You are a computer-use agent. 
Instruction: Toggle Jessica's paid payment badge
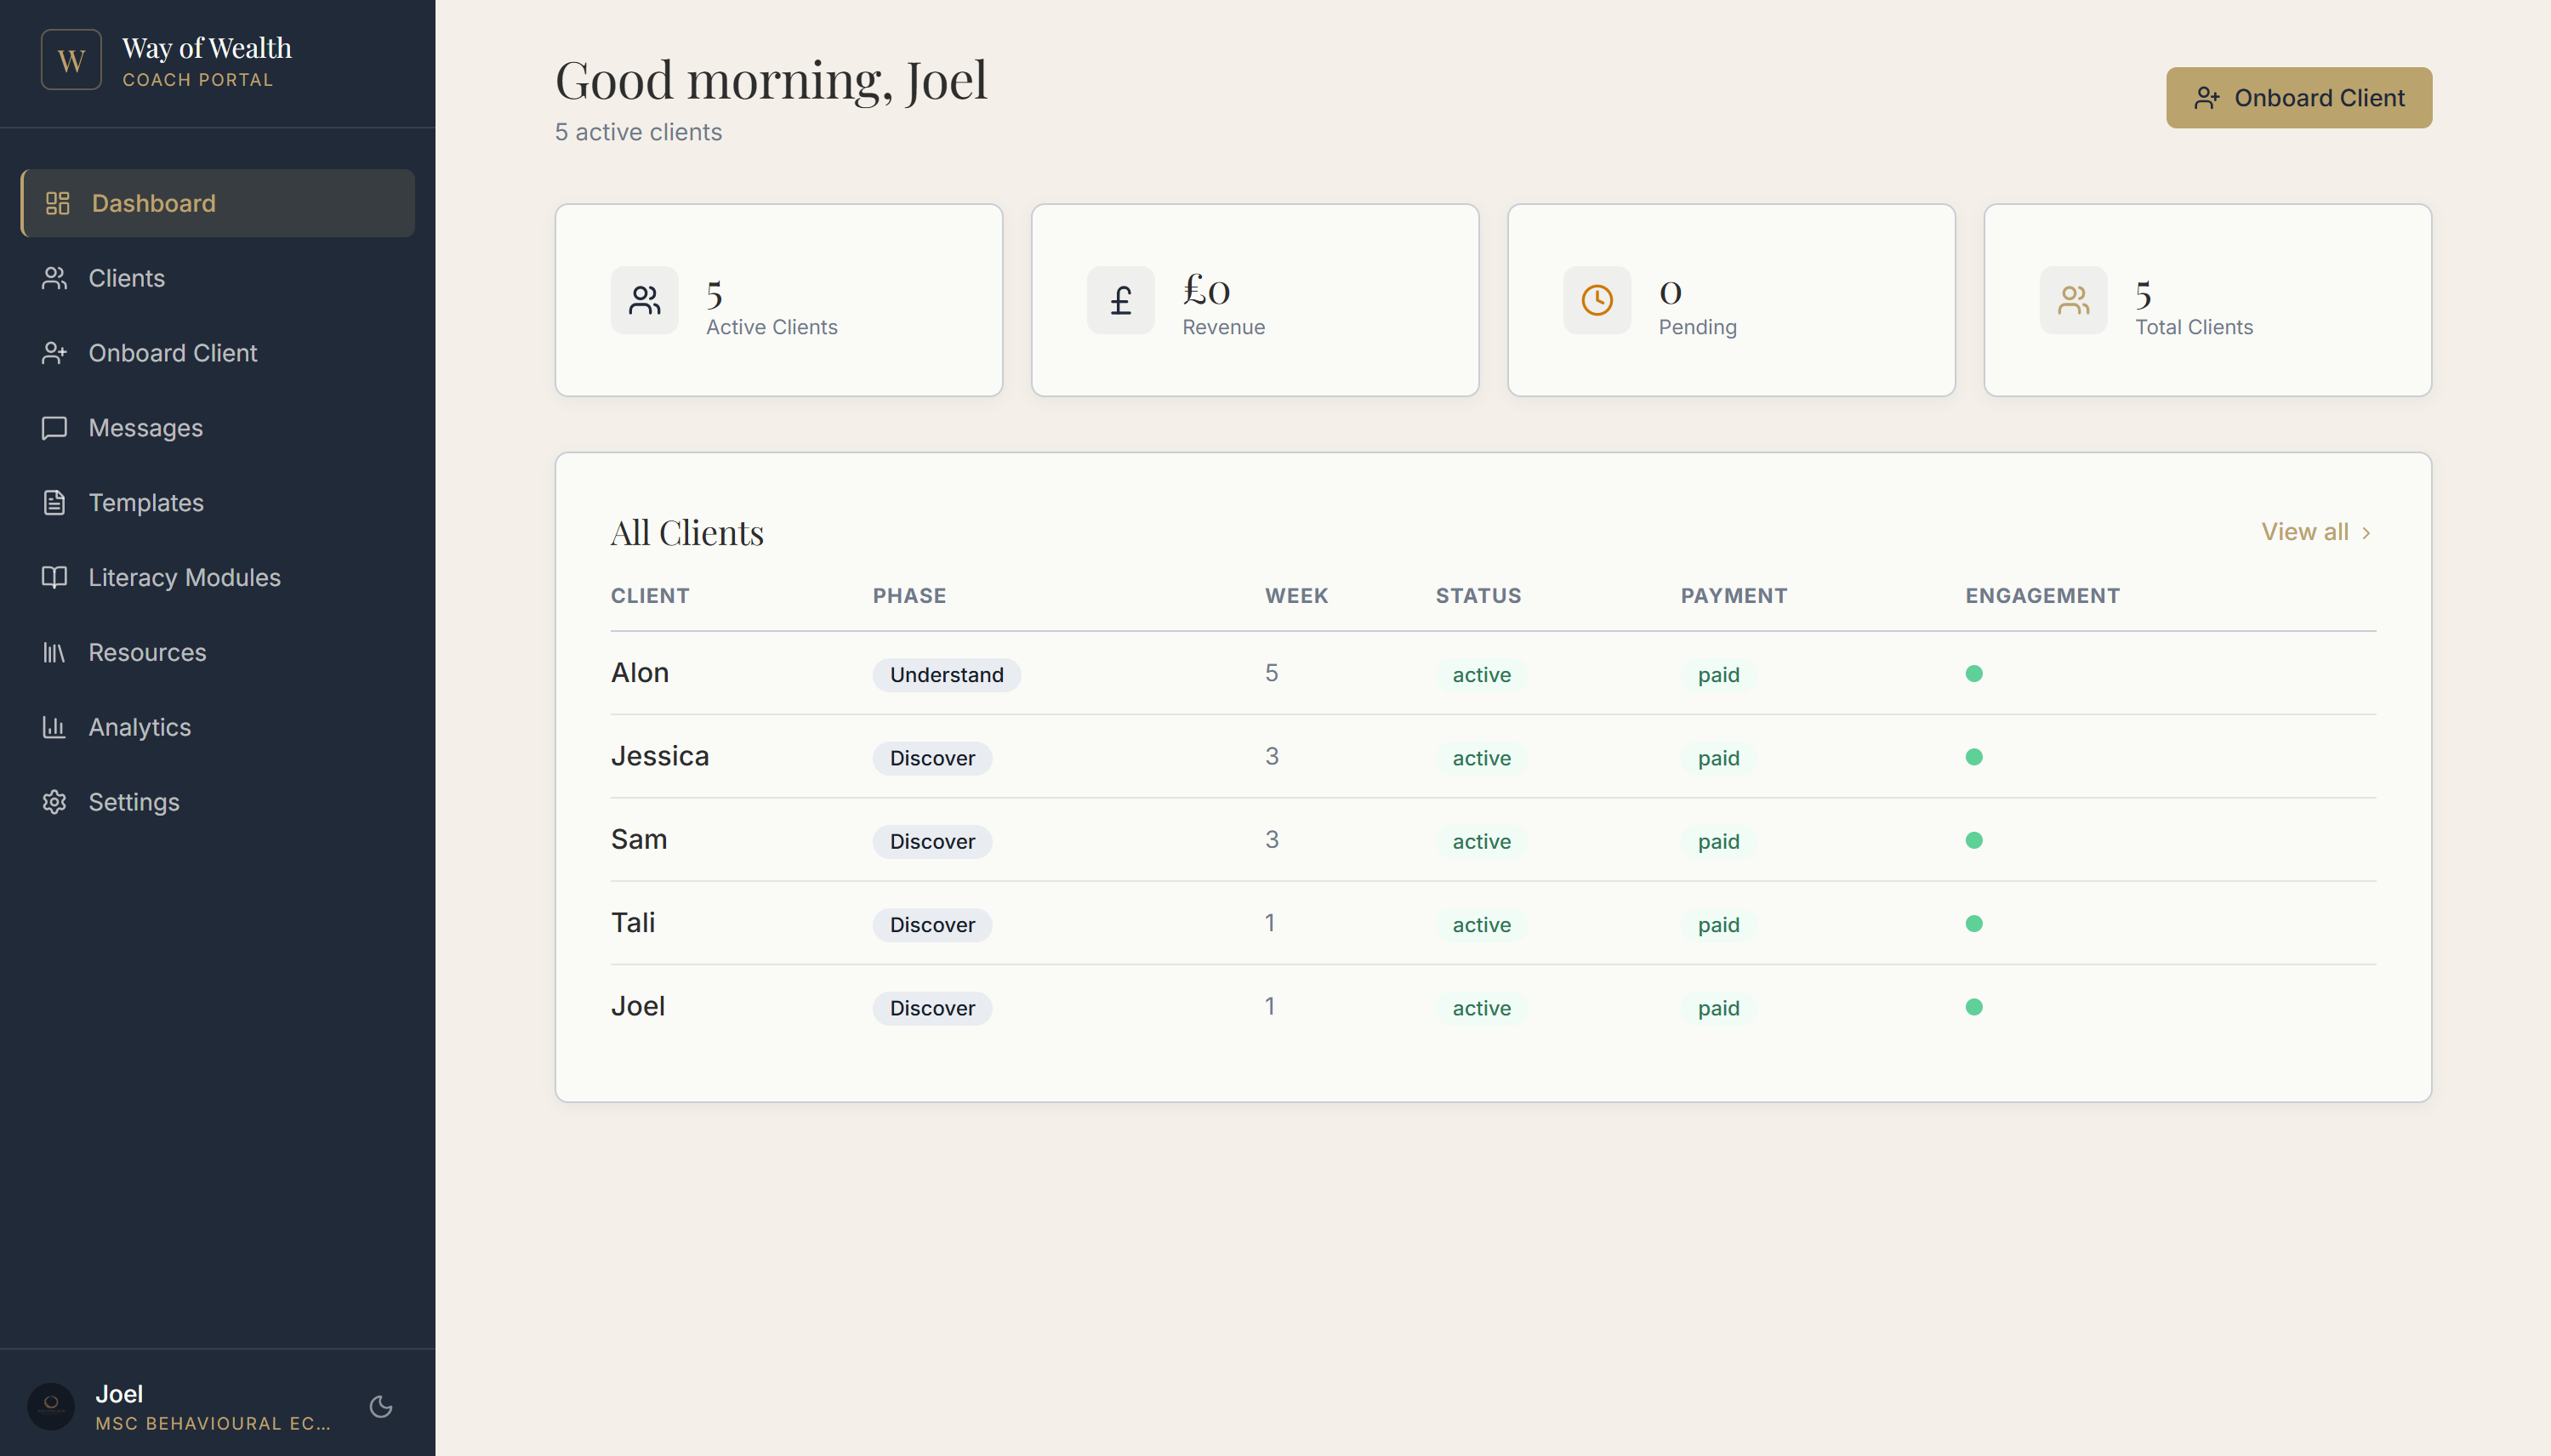pos(1717,758)
